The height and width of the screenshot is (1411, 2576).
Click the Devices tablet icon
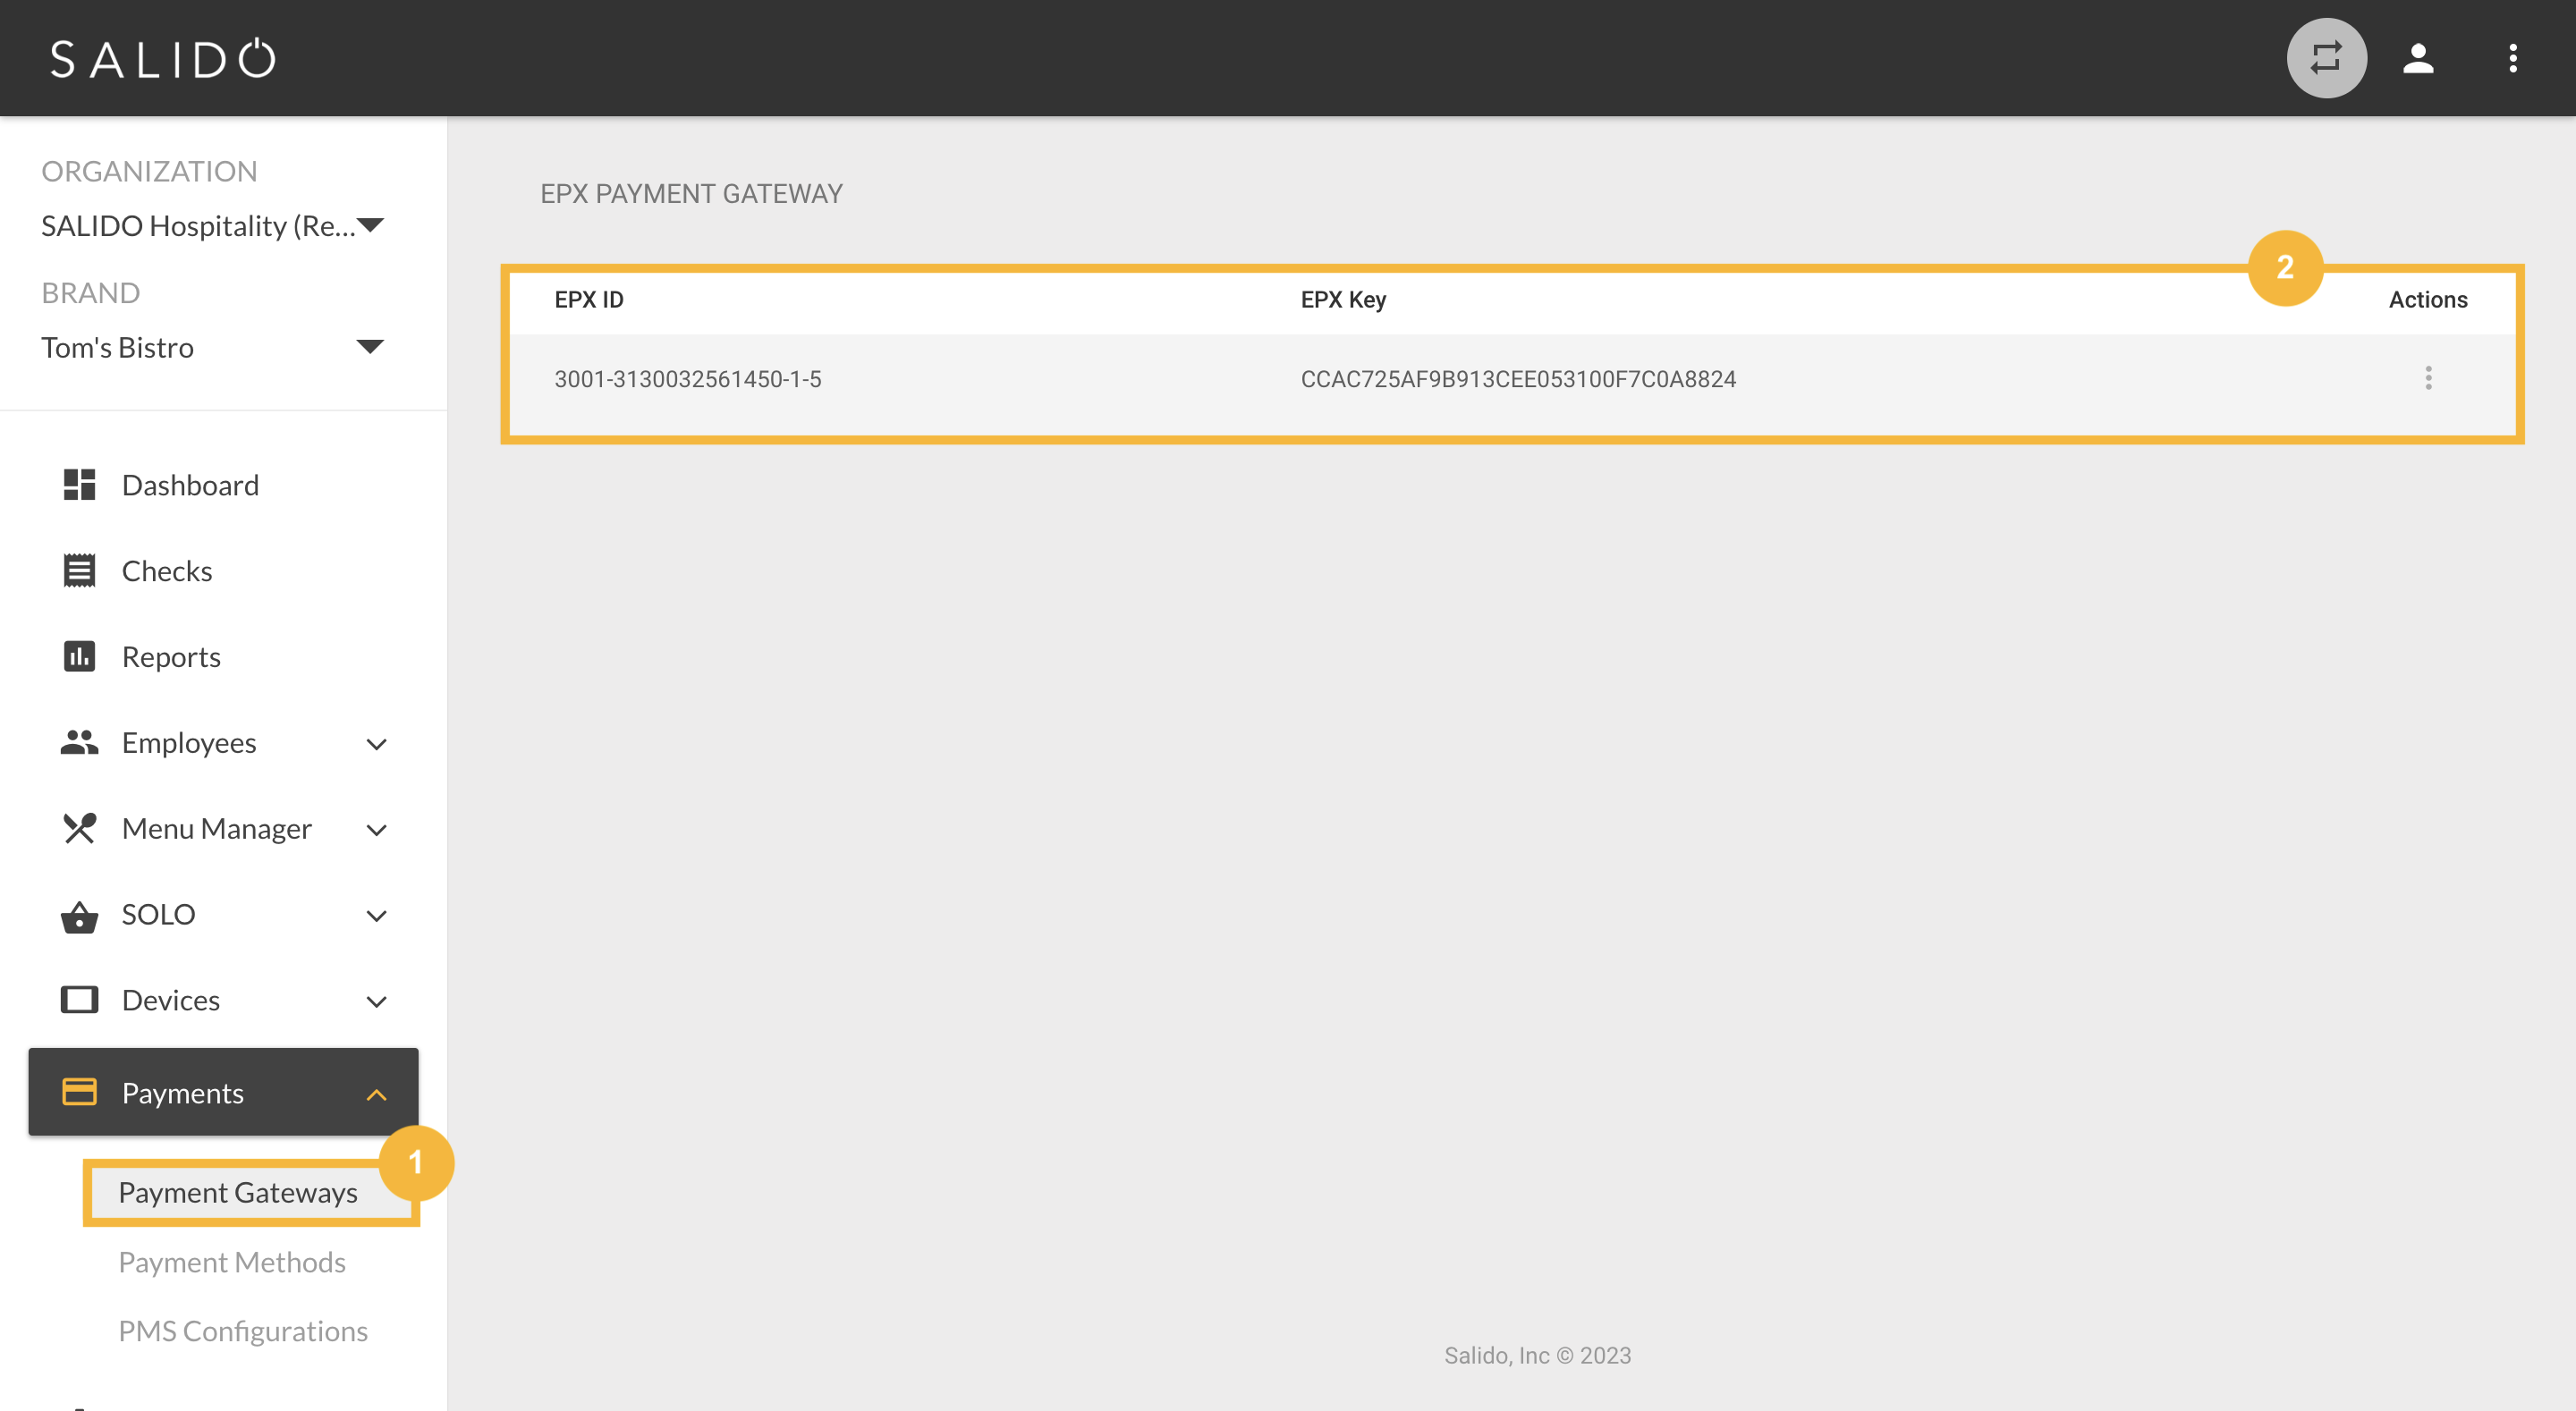pyautogui.click(x=79, y=1000)
